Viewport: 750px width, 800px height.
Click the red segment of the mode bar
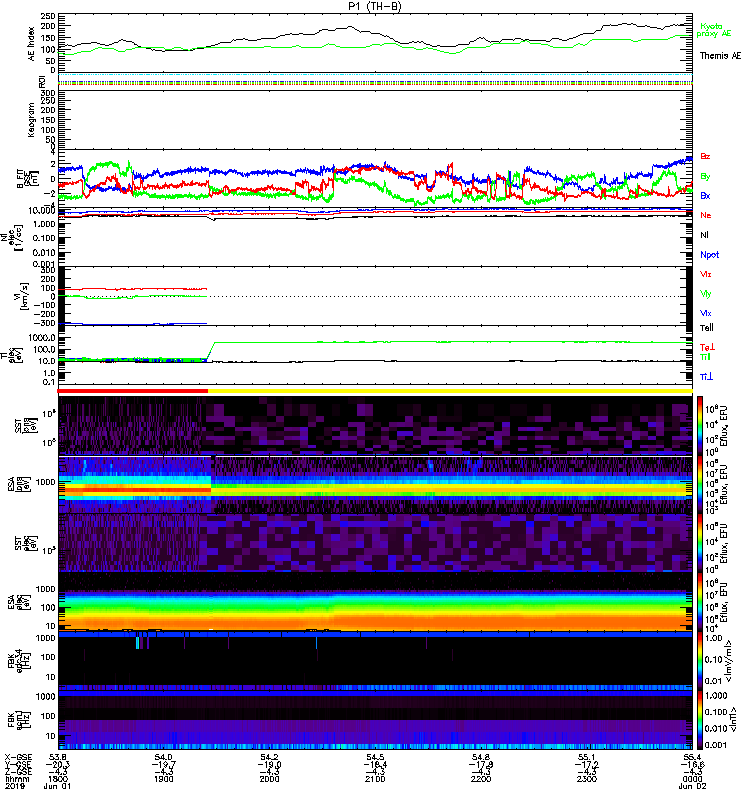click(133, 391)
